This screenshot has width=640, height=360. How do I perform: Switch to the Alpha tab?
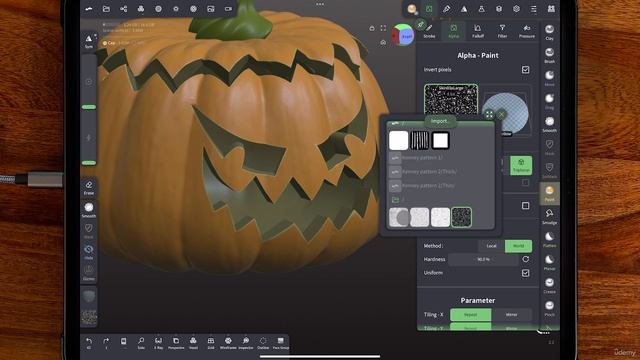coord(453,31)
